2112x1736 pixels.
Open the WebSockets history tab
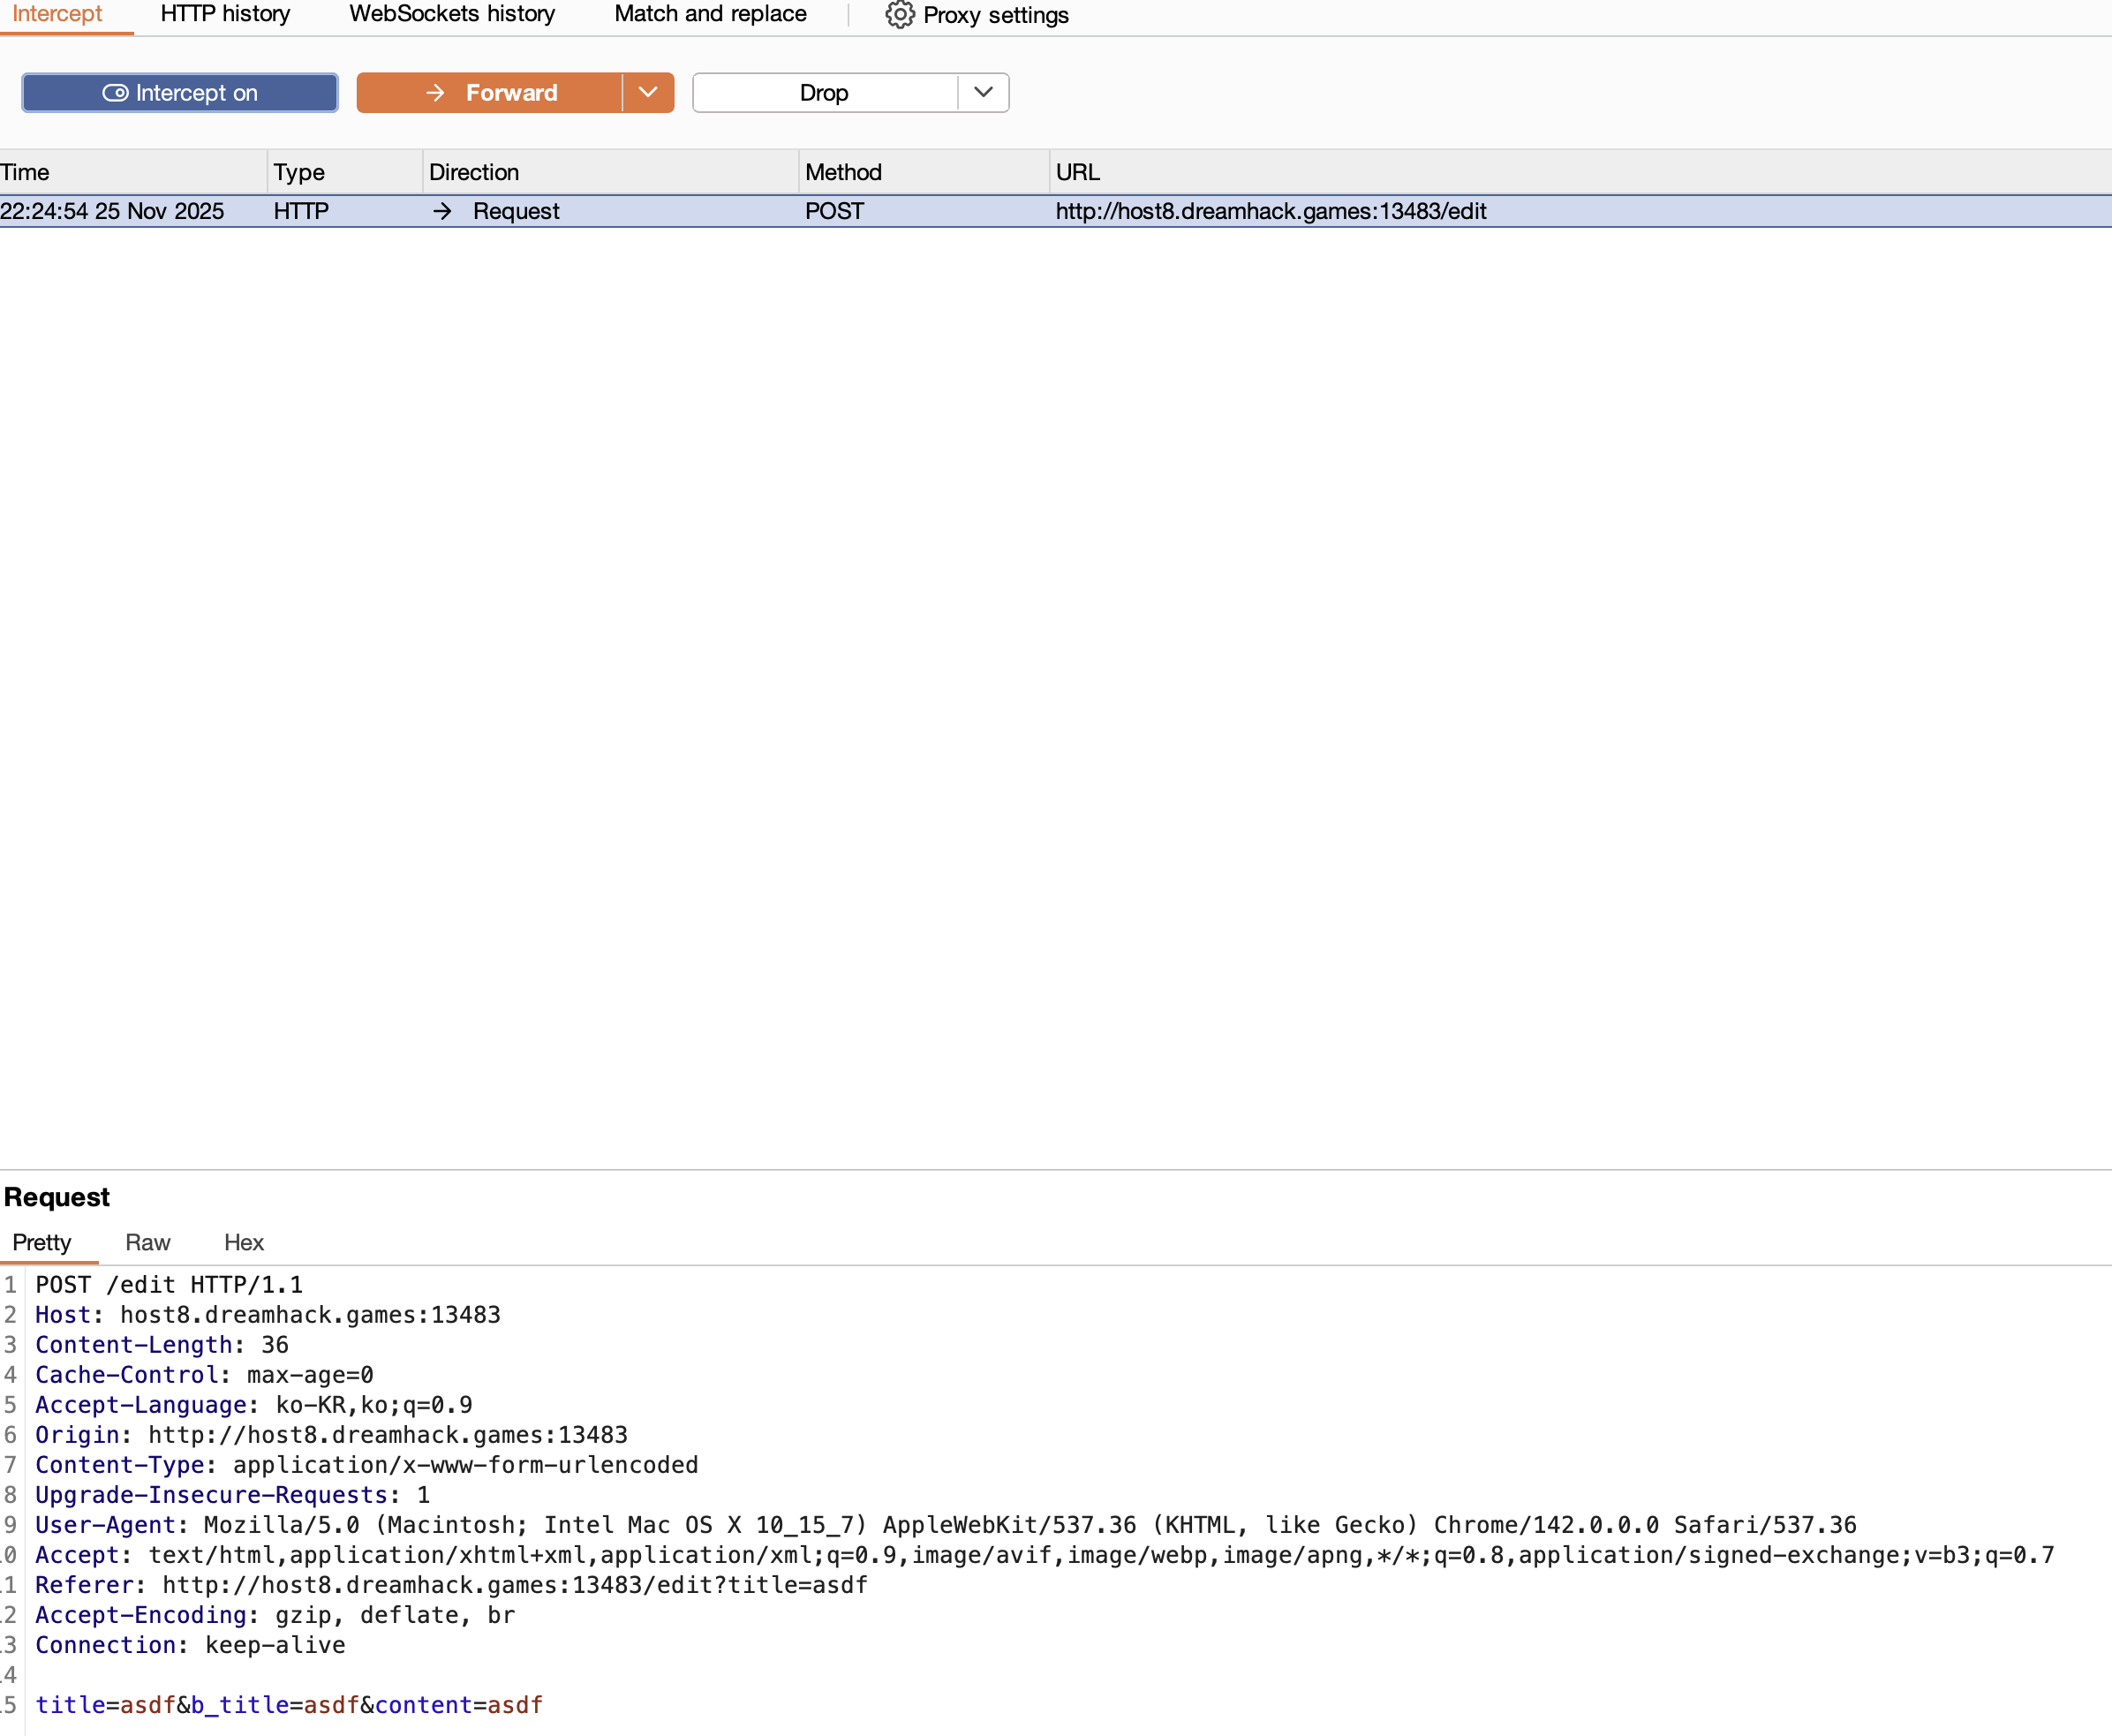tap(452, 14)
